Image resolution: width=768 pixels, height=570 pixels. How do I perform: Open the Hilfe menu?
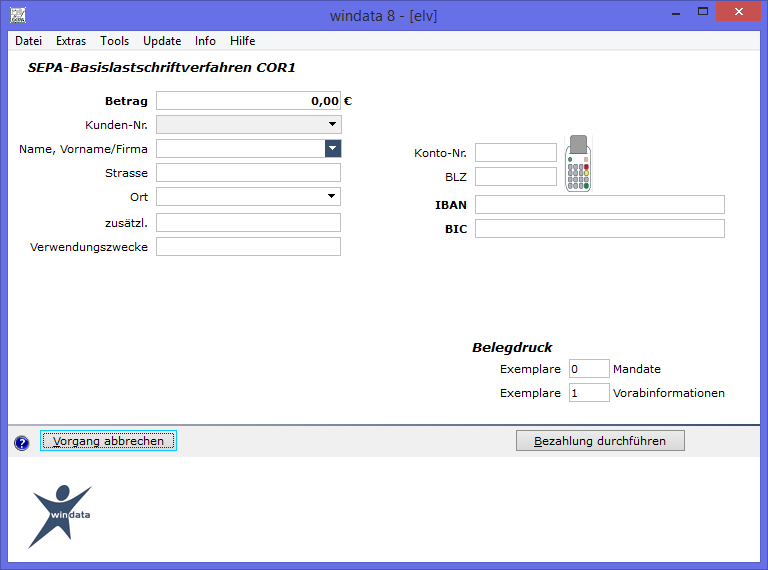242,41
